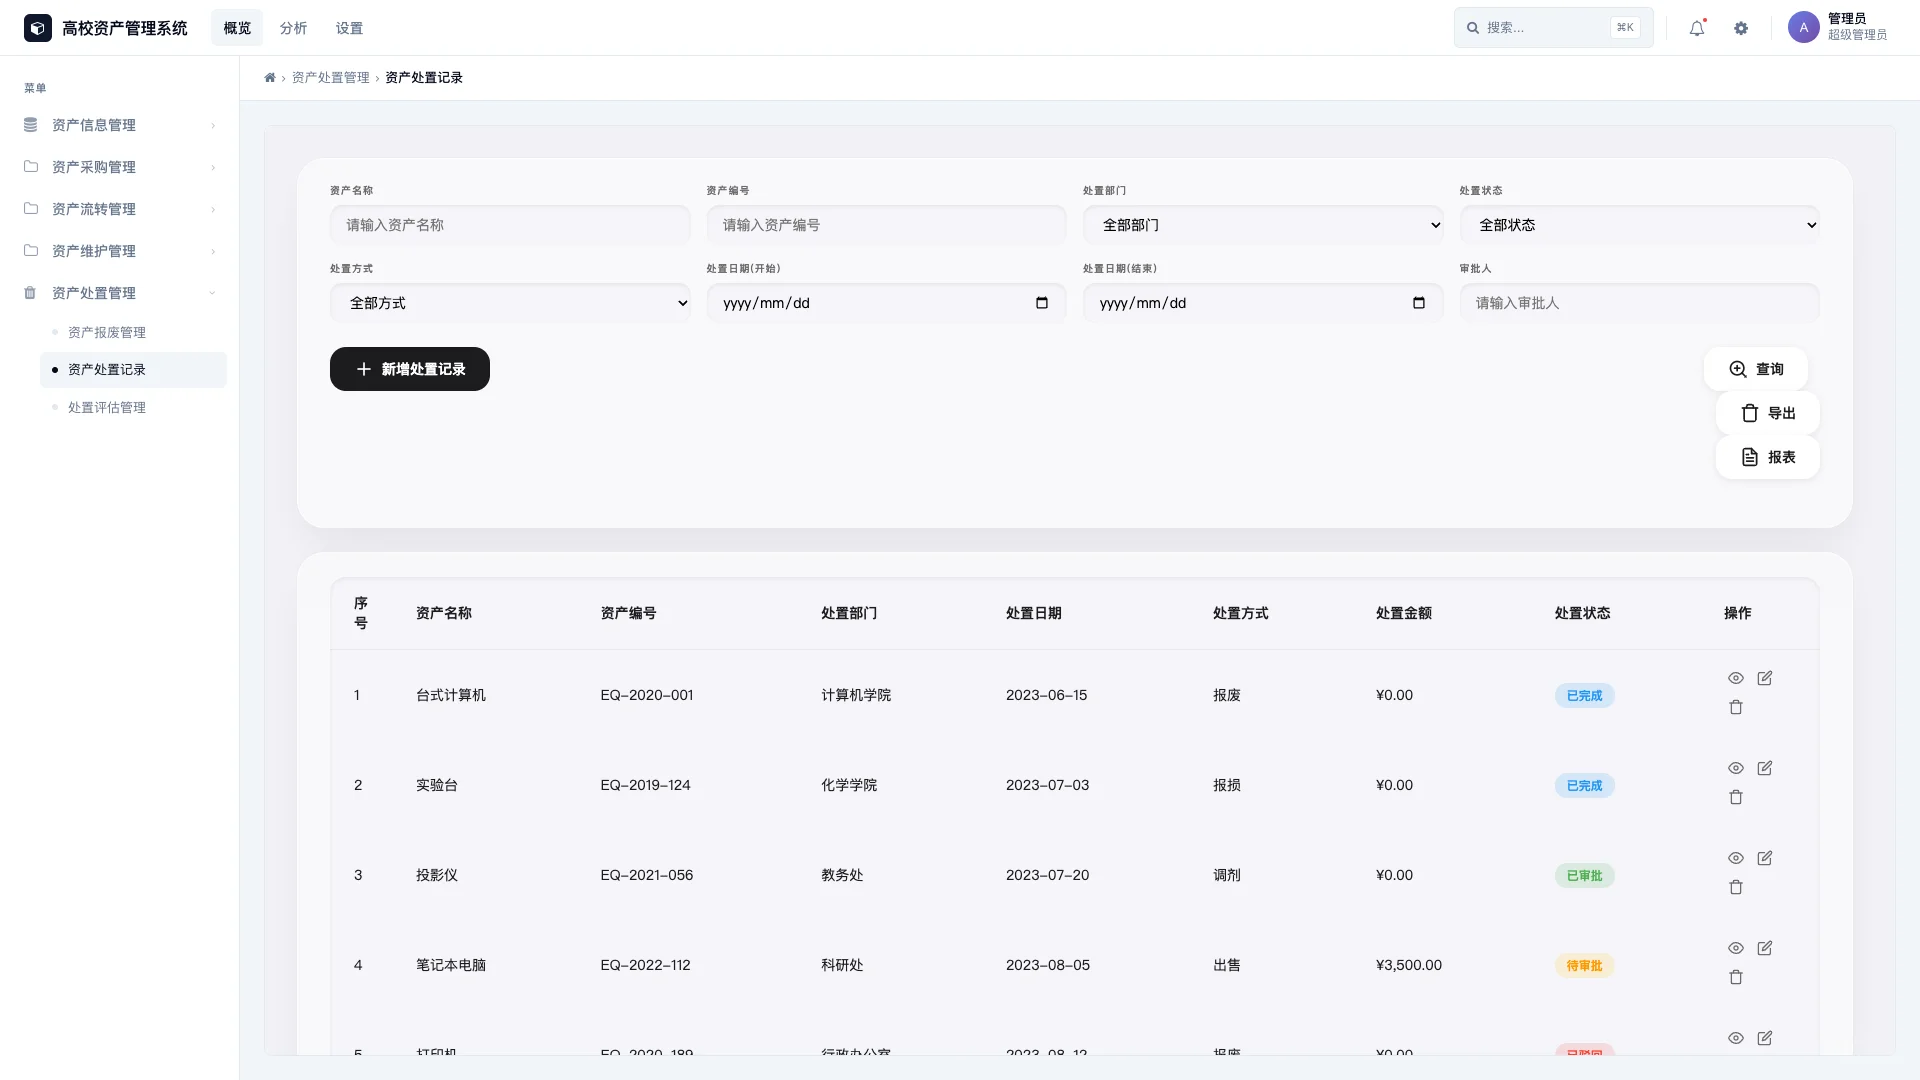
Task: View details of 台式计算机 via eye icon
Action: click(1736, 678)
